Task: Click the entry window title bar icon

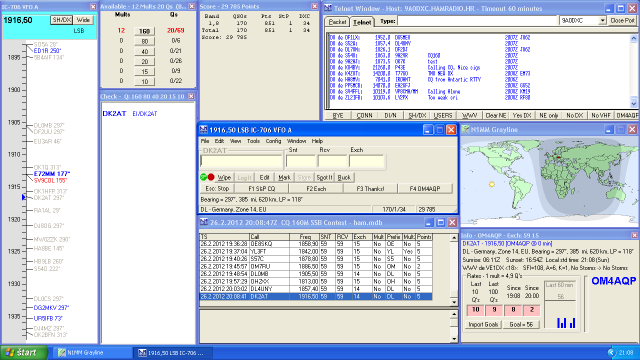Action: tap(203, 130)
